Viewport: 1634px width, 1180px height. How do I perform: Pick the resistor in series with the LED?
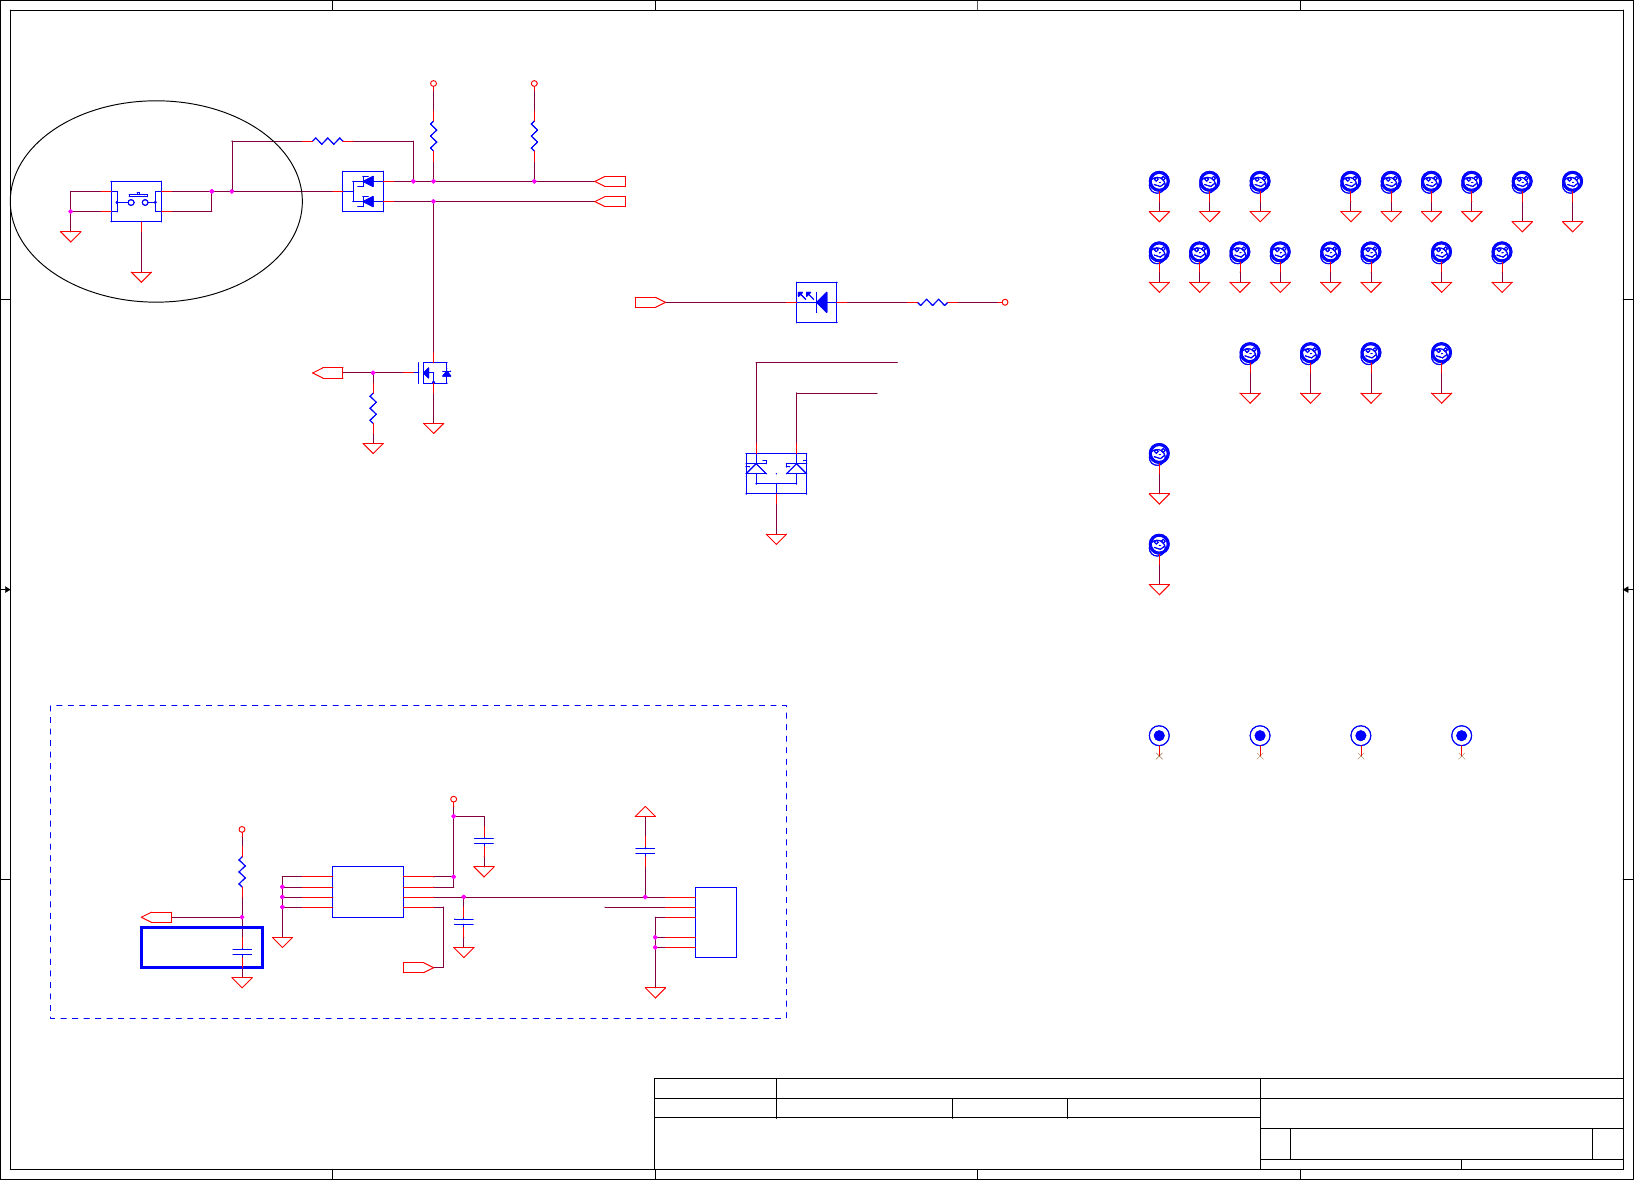coord(932,302)
